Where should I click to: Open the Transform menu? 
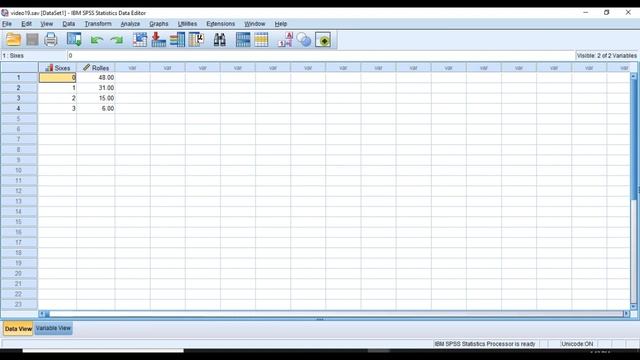pos(98,24)
